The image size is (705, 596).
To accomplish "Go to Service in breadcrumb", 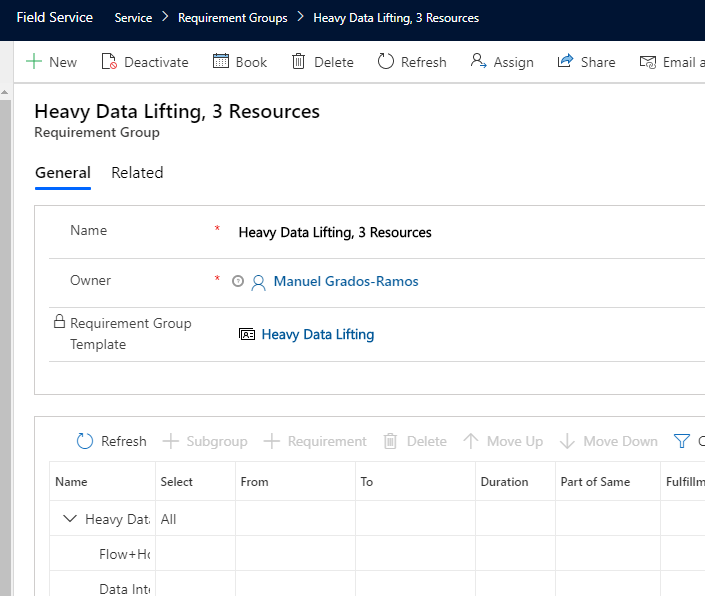I will [x=133, y=18].
